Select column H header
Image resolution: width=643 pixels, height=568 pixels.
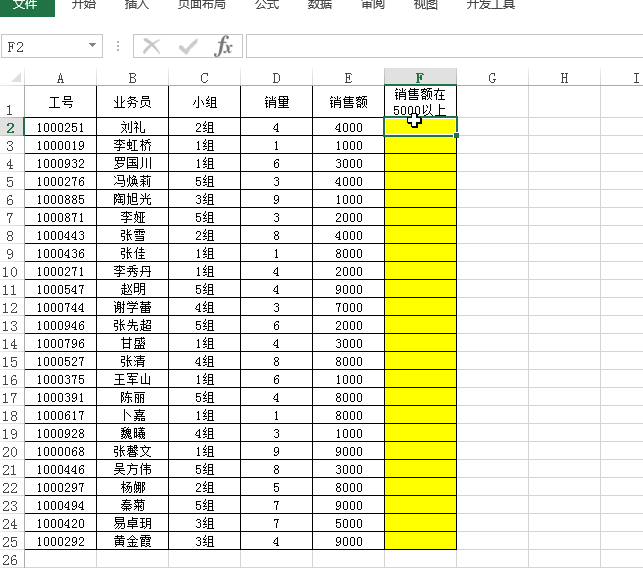tap(564, 78)
